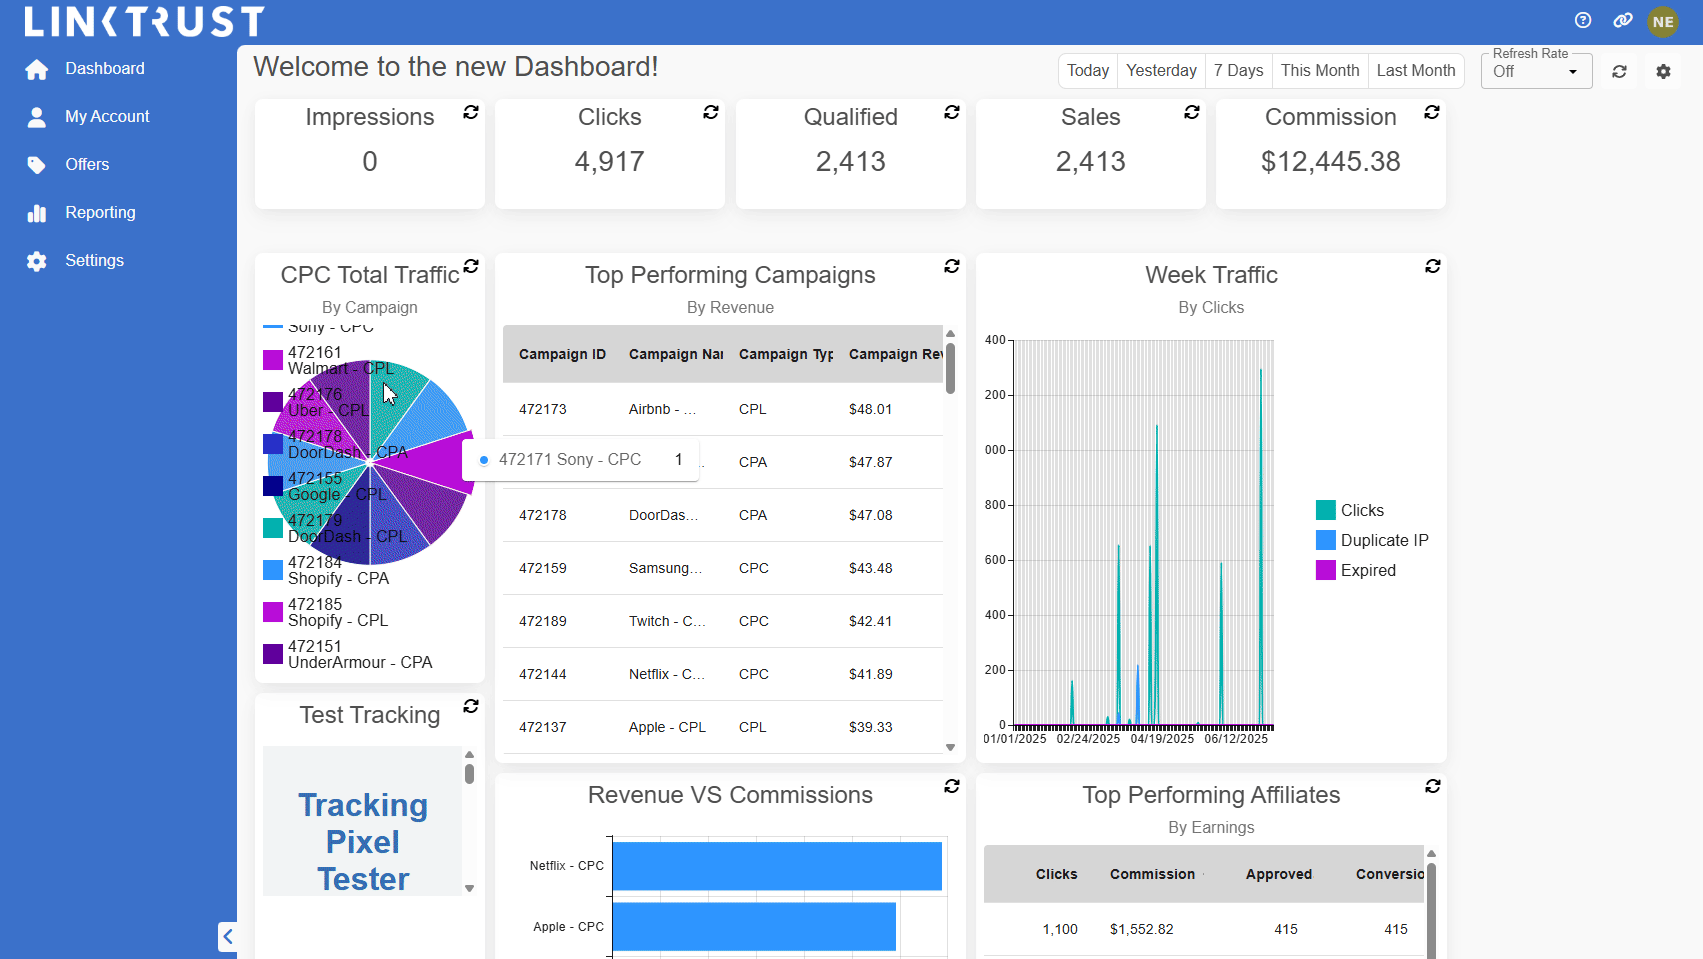Viewport: 1703px width, 959px height.
Task: Select the Yesterday date range
Action: click(x=1161, y=70)
